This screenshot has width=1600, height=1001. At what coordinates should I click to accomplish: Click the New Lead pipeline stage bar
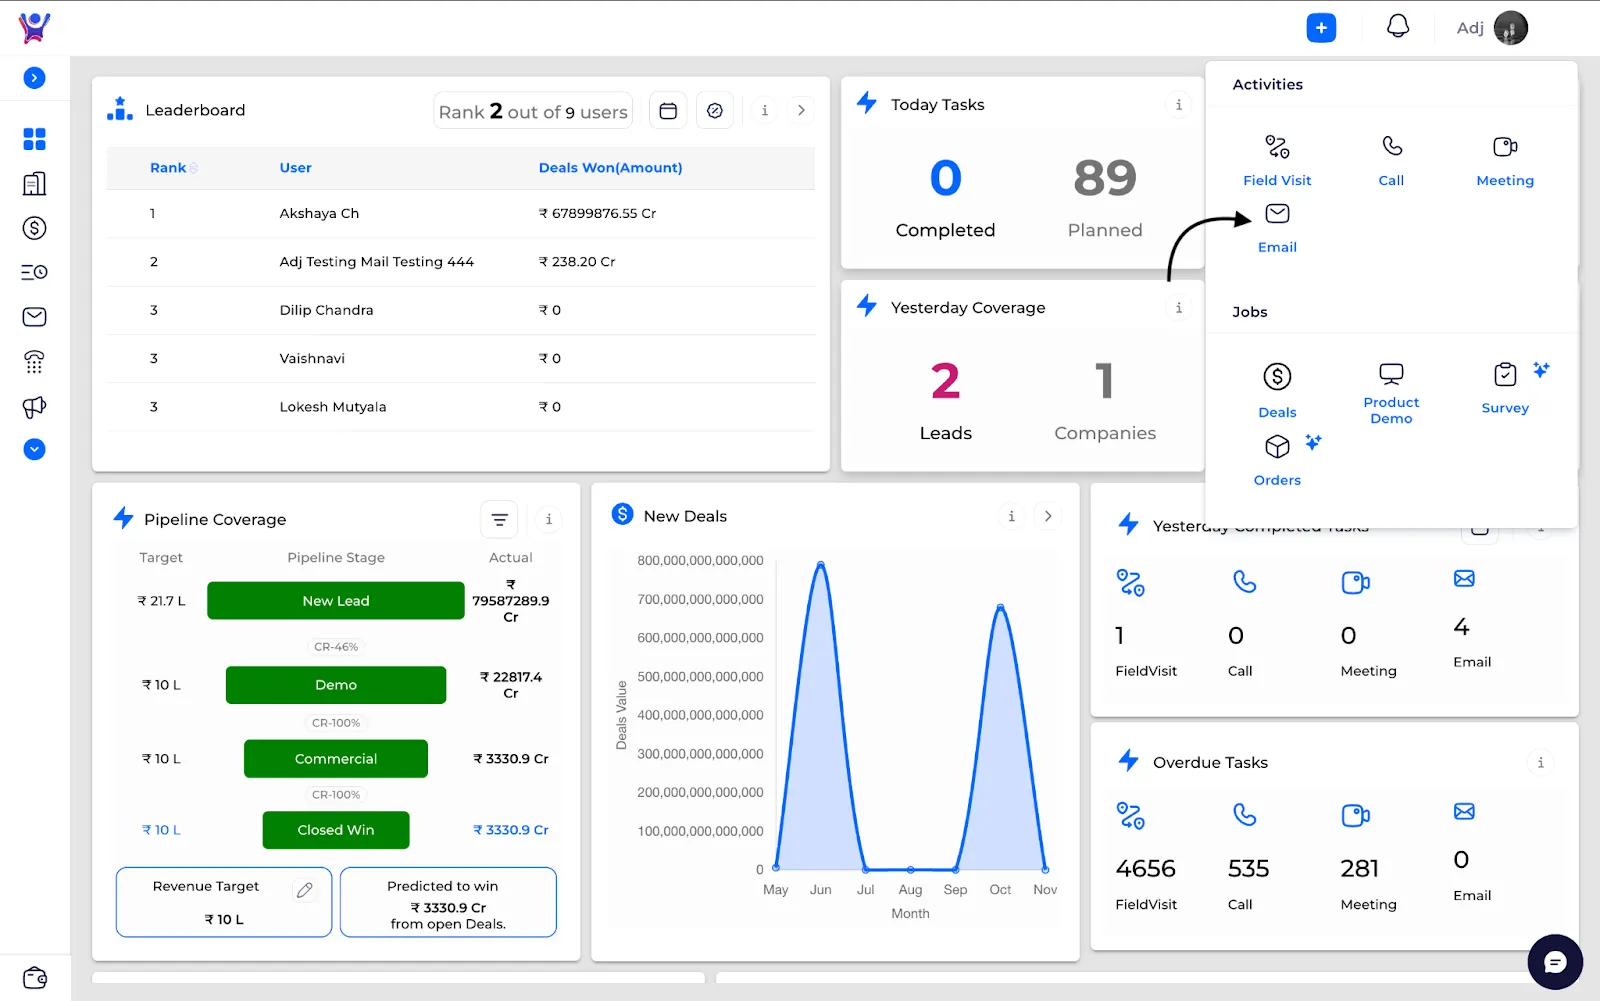tap(336, 601)
